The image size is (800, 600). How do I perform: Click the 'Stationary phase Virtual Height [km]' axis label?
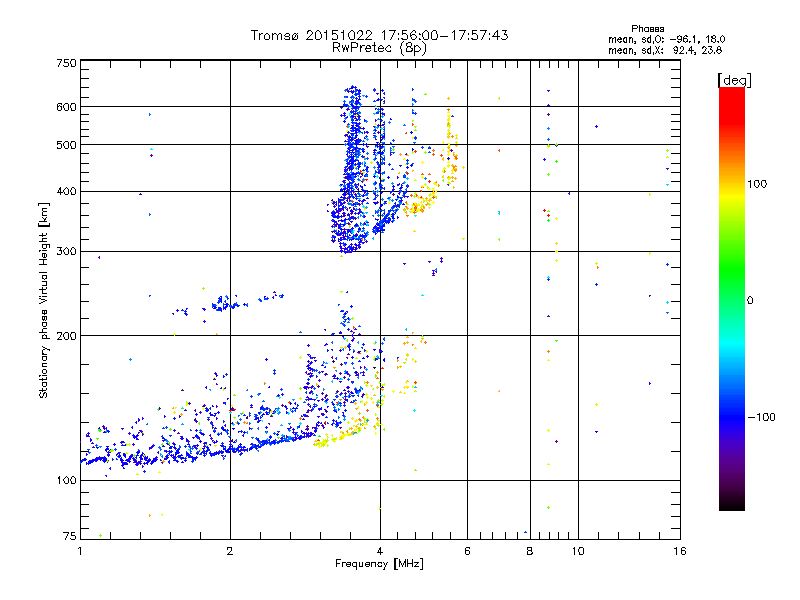tap(43, 300)
